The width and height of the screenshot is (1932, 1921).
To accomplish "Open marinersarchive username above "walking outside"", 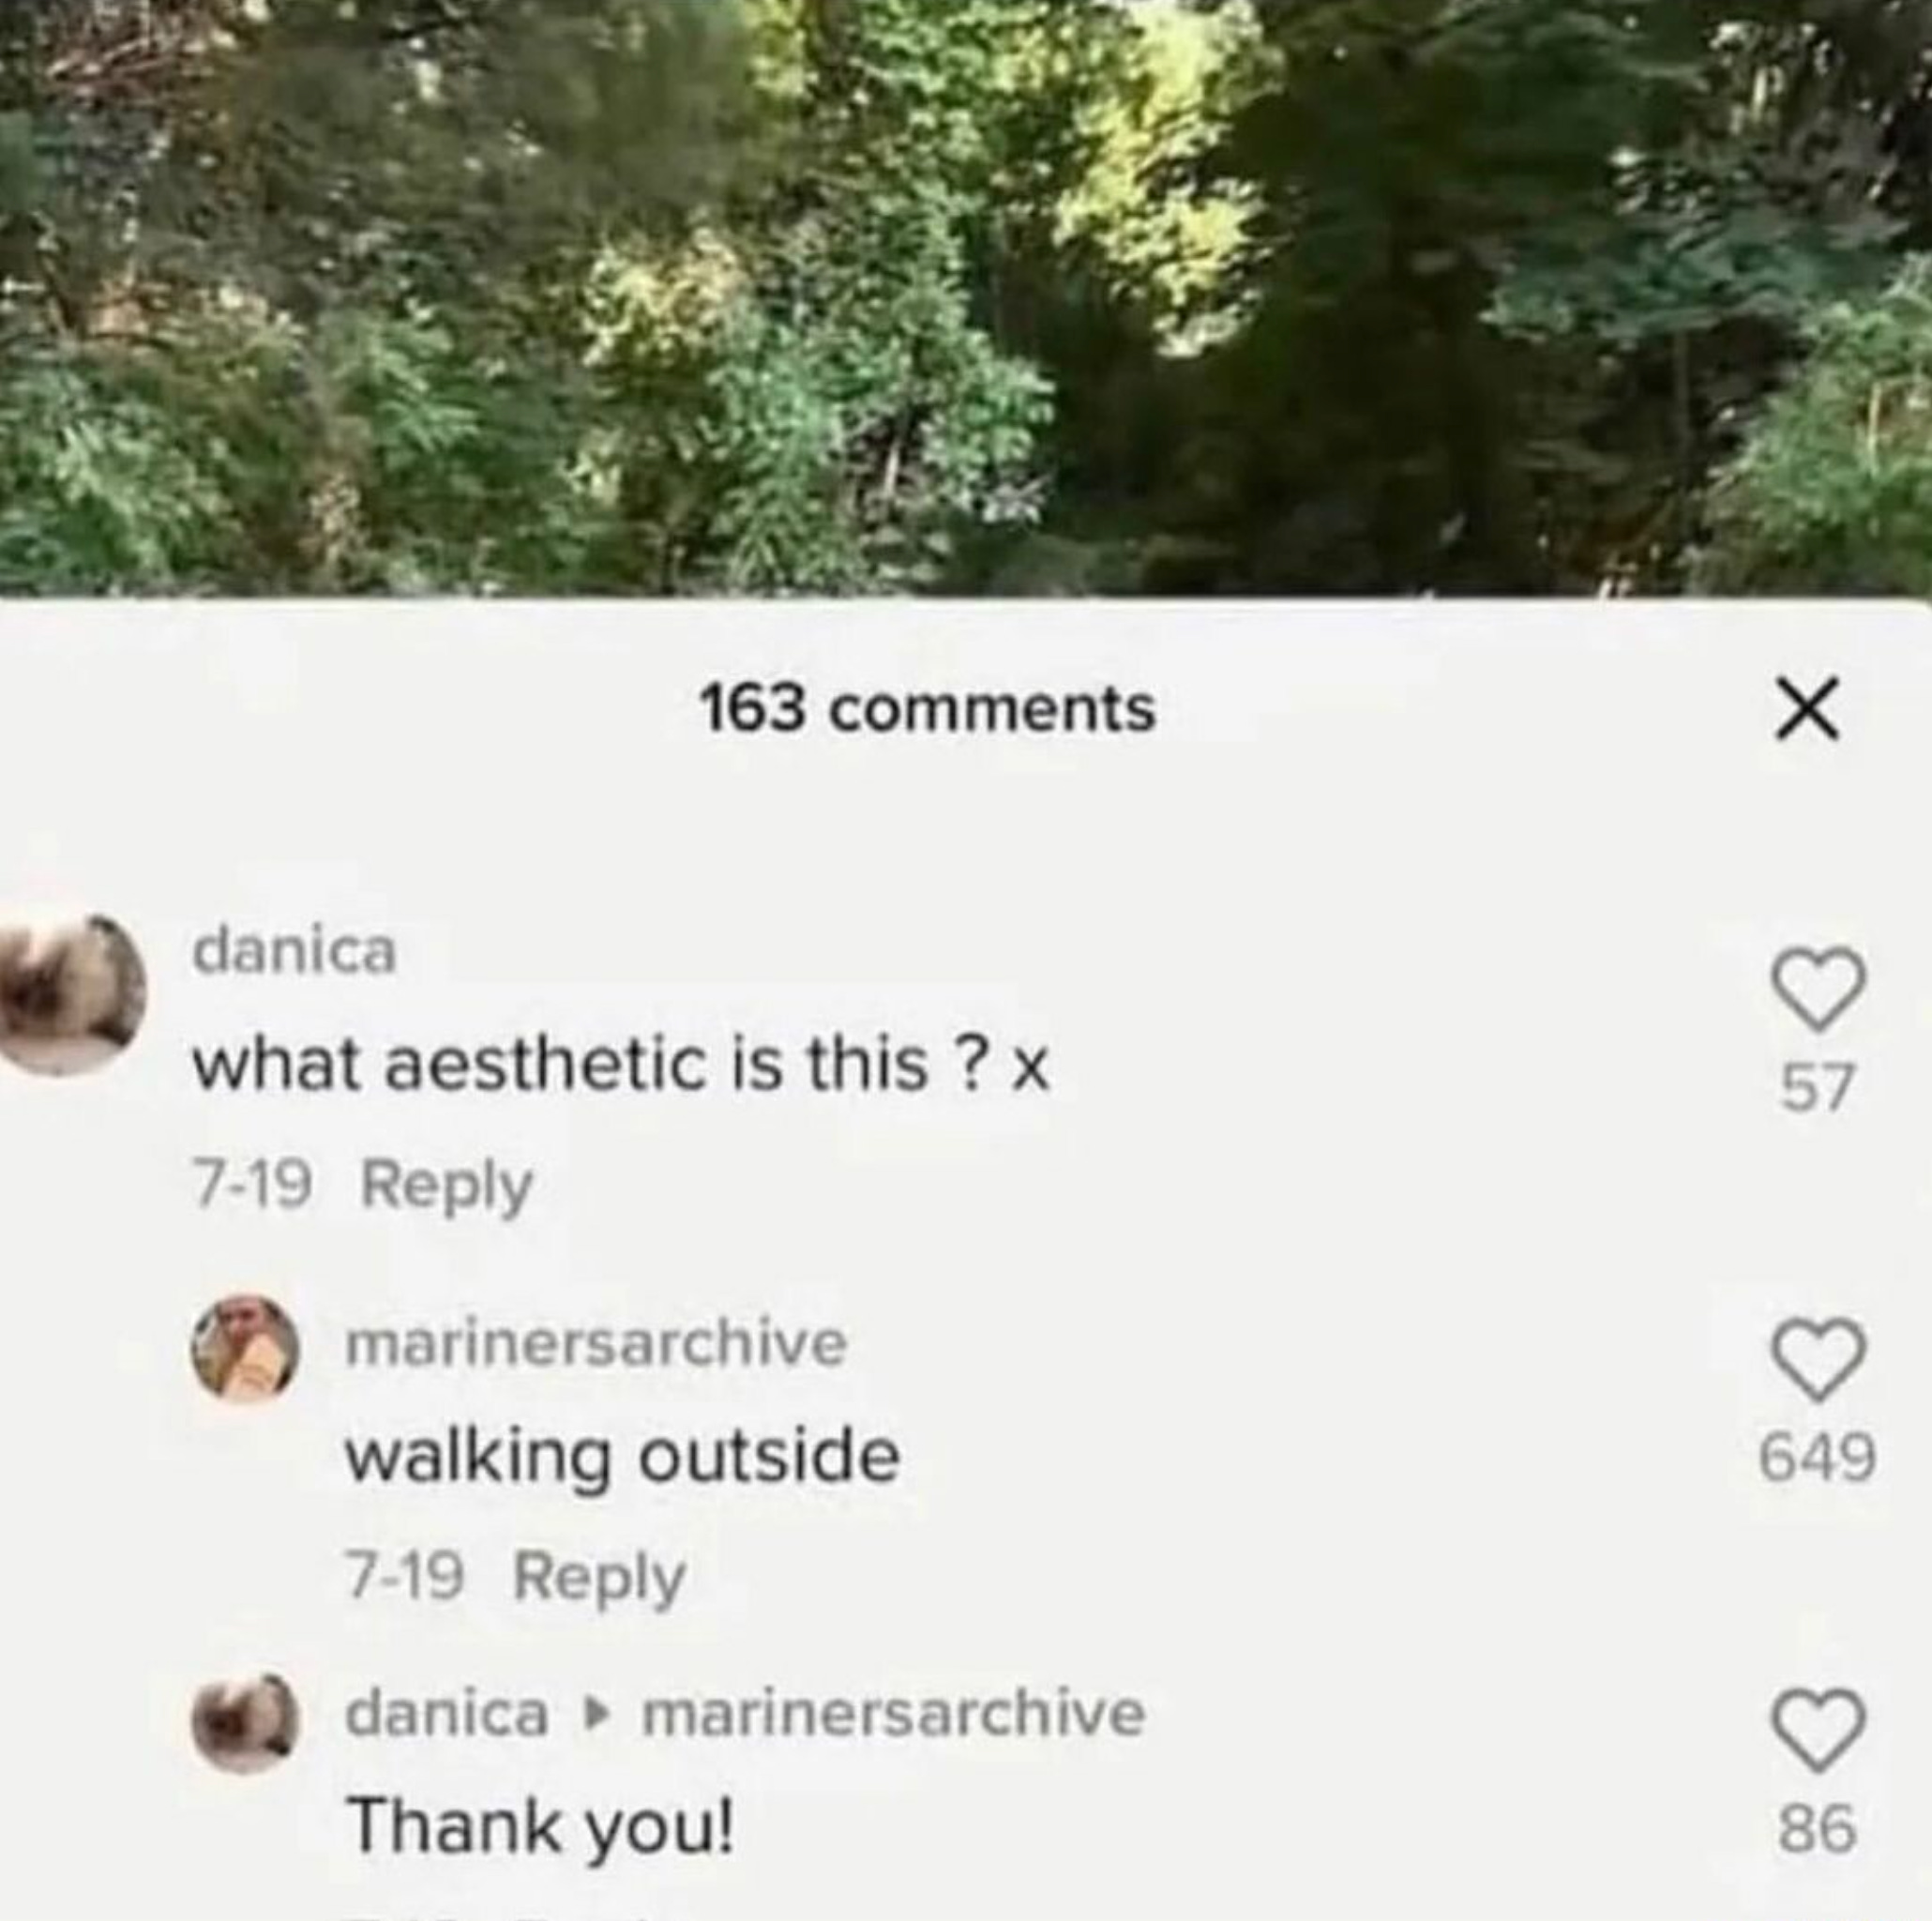I will pyautogui.click(x=596, y=1342).
